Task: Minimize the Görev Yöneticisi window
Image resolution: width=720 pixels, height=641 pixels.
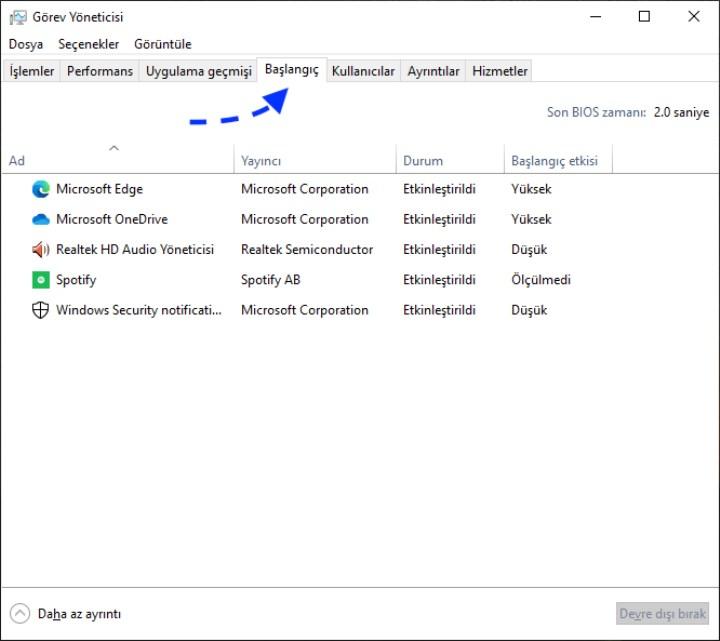Action: pos(596,17)
